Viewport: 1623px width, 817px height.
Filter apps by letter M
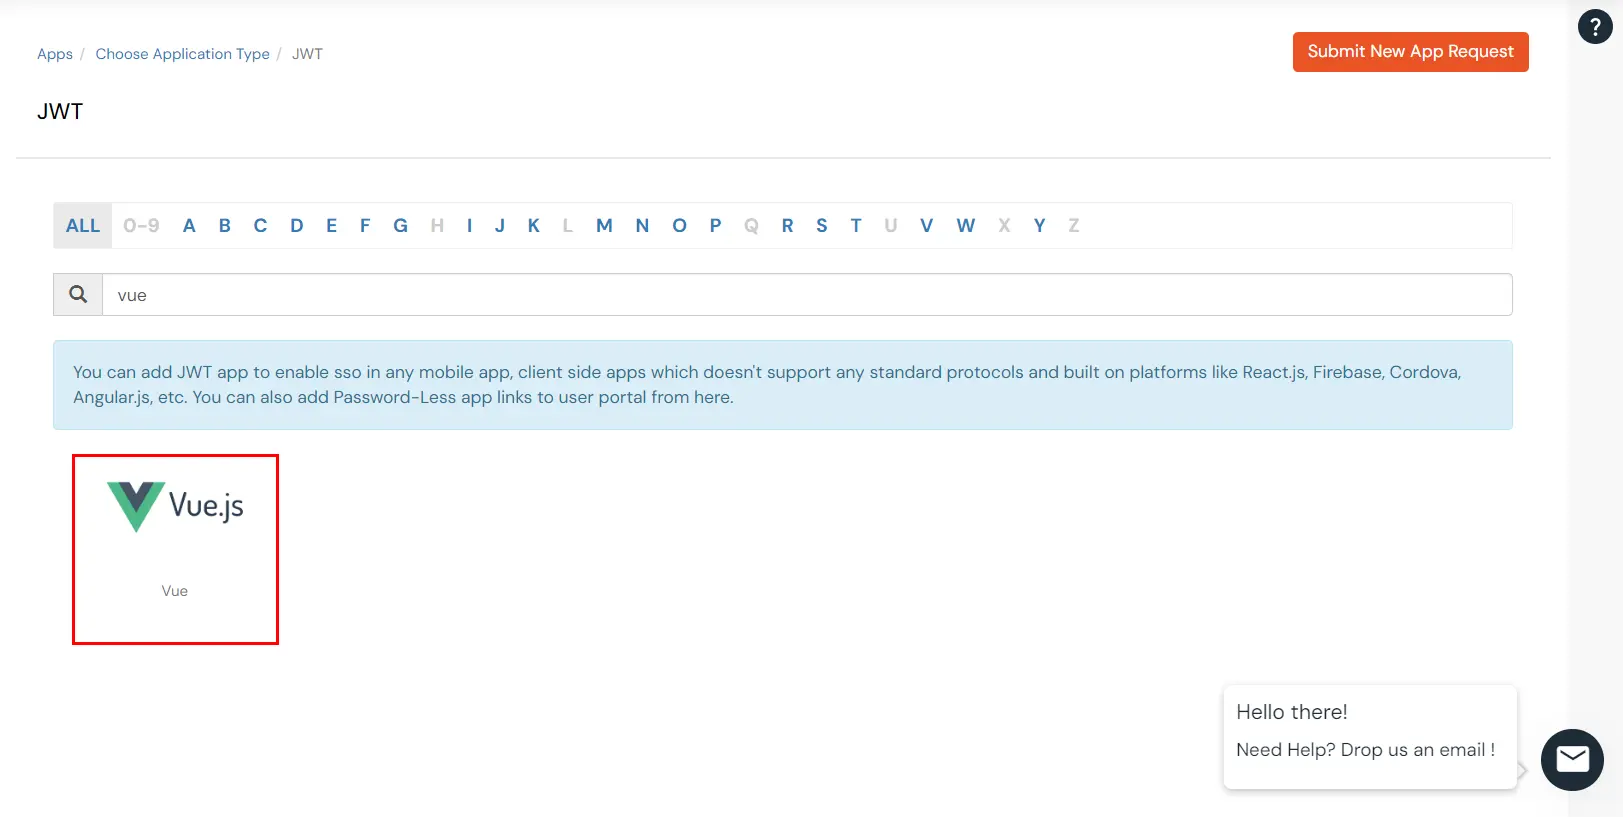(x=604, y=226)
